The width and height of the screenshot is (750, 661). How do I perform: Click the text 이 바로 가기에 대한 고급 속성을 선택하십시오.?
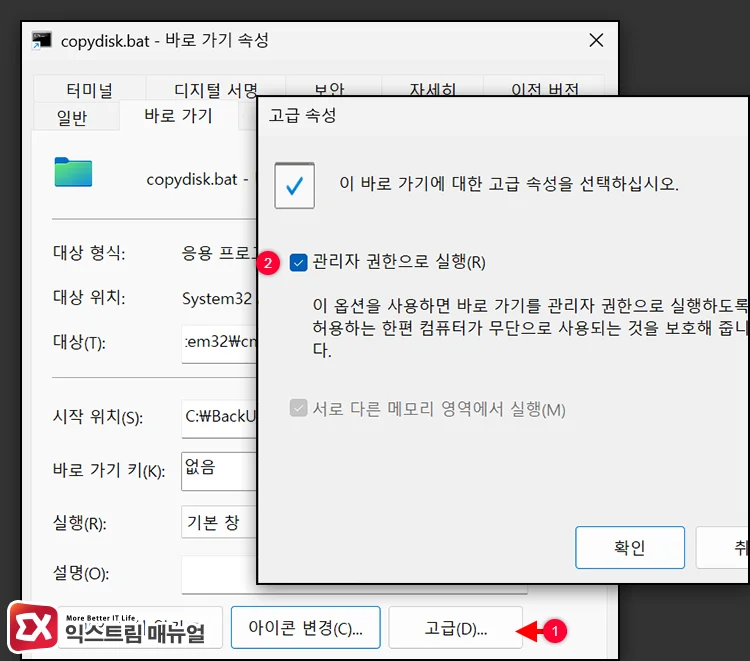(x=509, y=184)
